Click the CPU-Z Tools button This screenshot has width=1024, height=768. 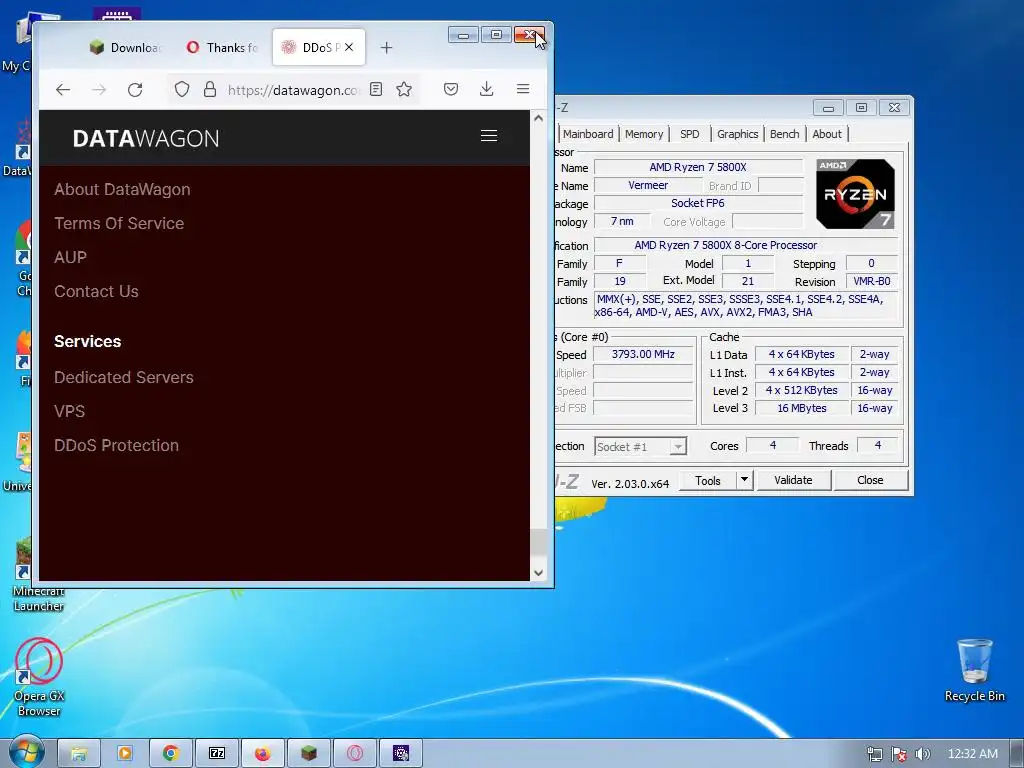pyautogui.click(x=708, y=481)
